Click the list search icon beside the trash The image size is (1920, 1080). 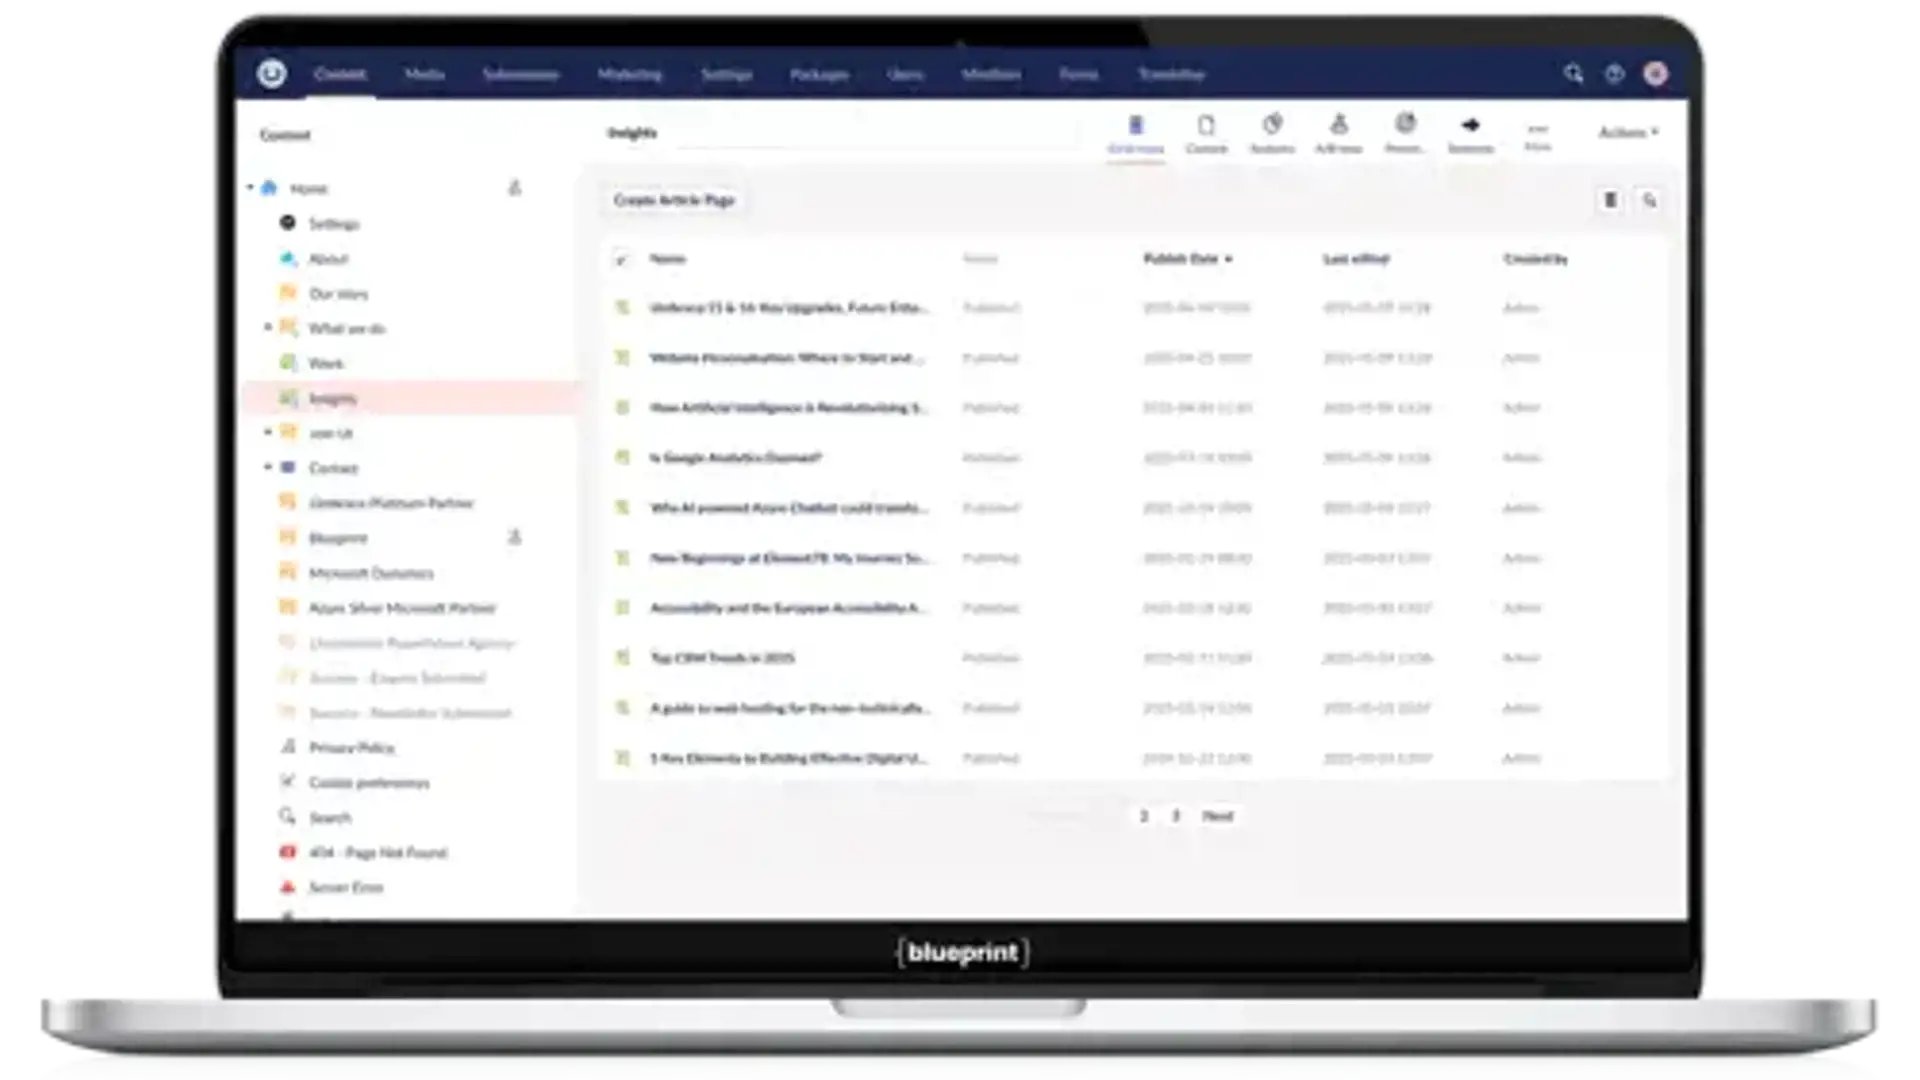(1649, 200)
